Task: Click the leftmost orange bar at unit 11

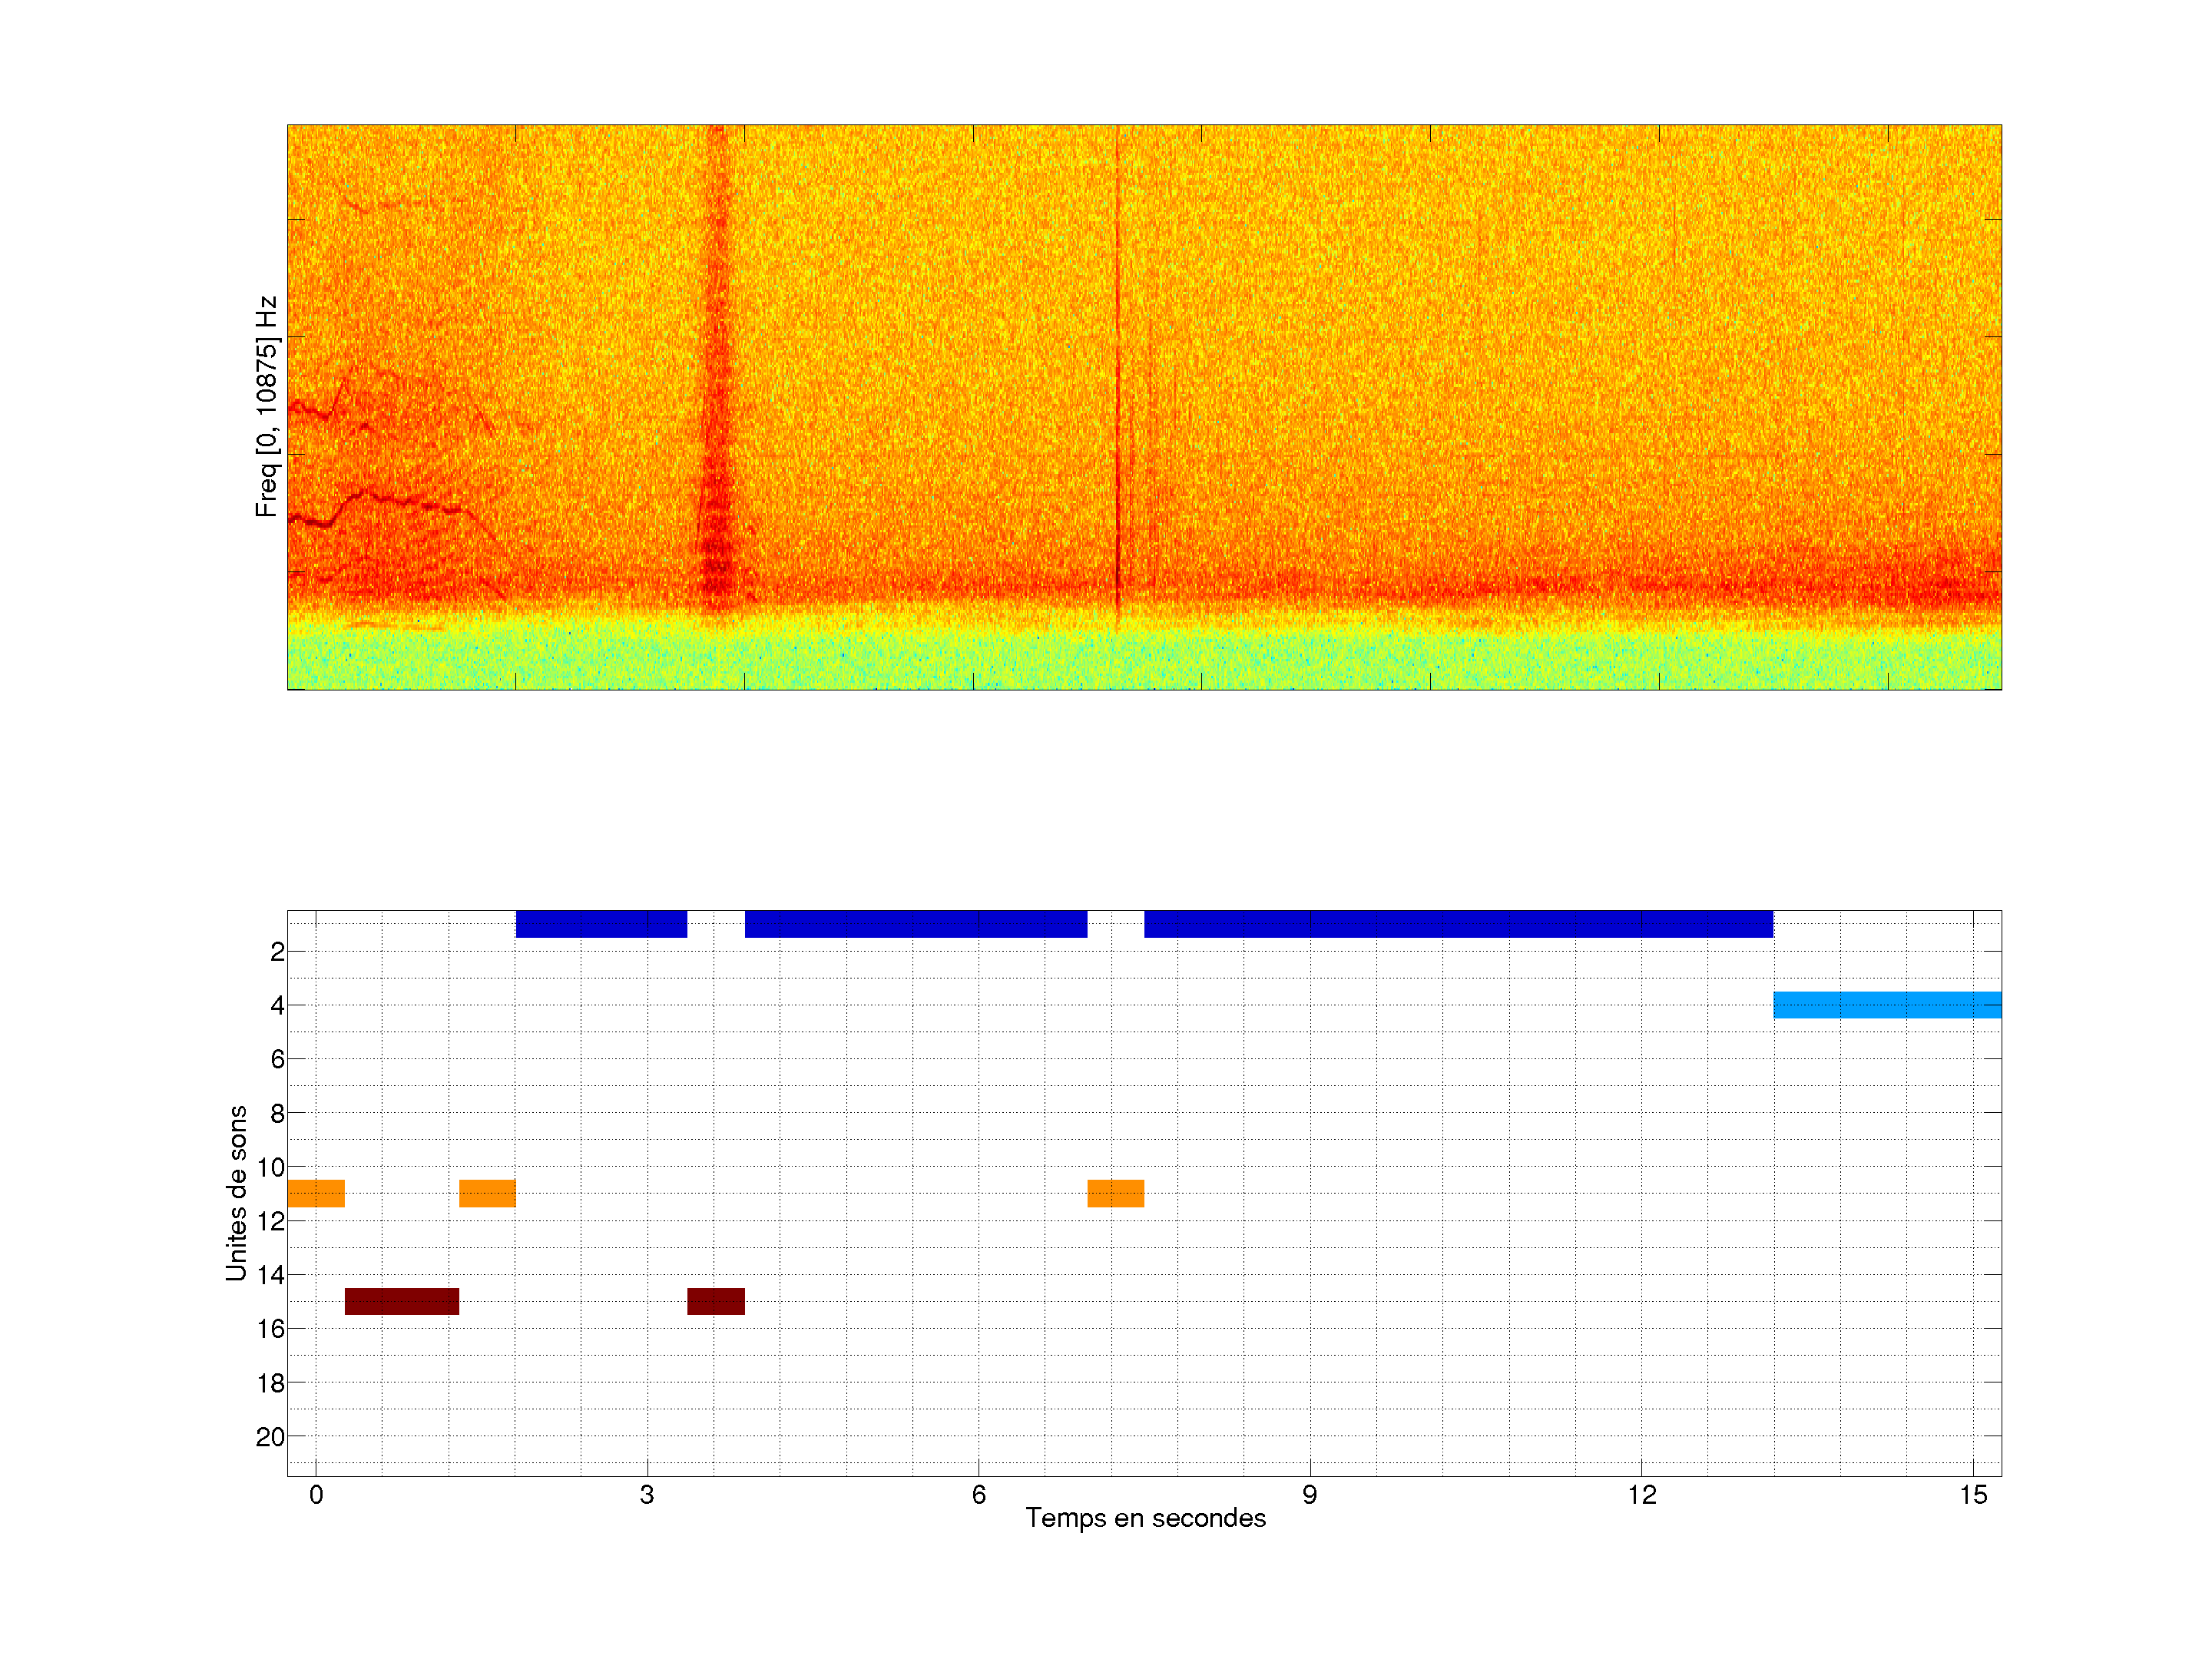Action: tap(316, 1193)
